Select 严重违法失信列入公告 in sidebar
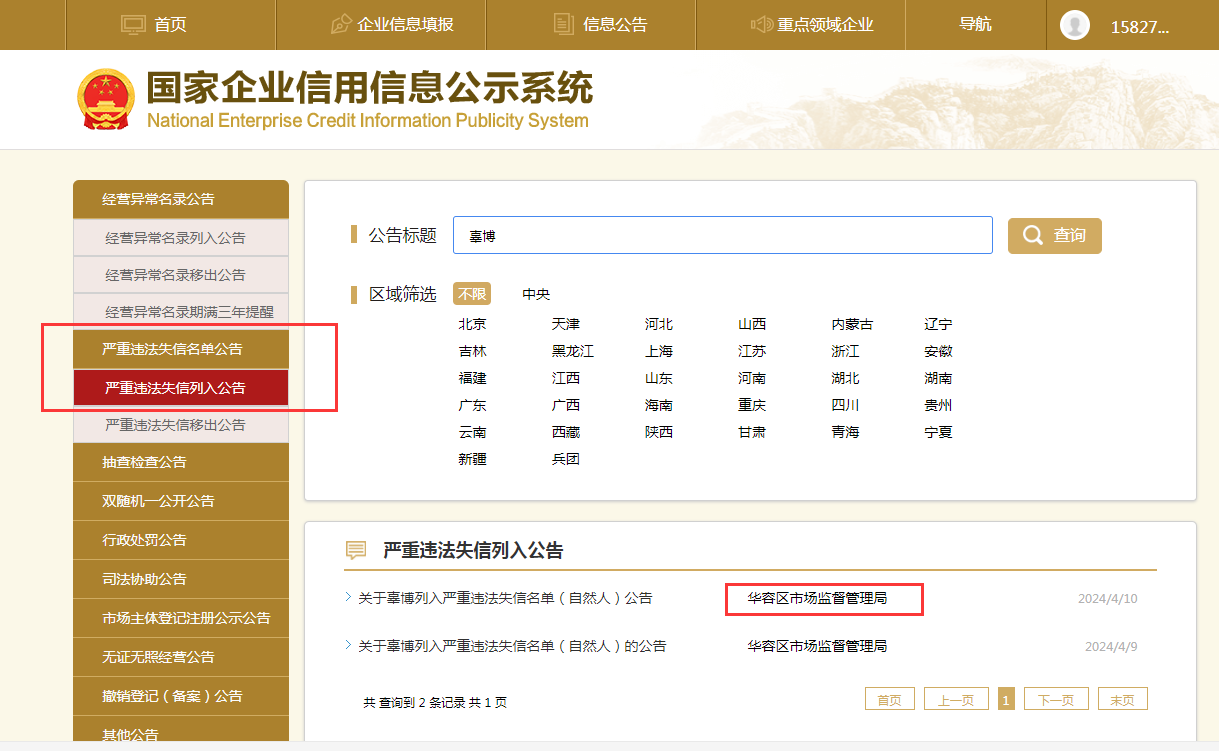Viewport: 1219px width, 751px height. pyautogui.click(x=181, y=387)
